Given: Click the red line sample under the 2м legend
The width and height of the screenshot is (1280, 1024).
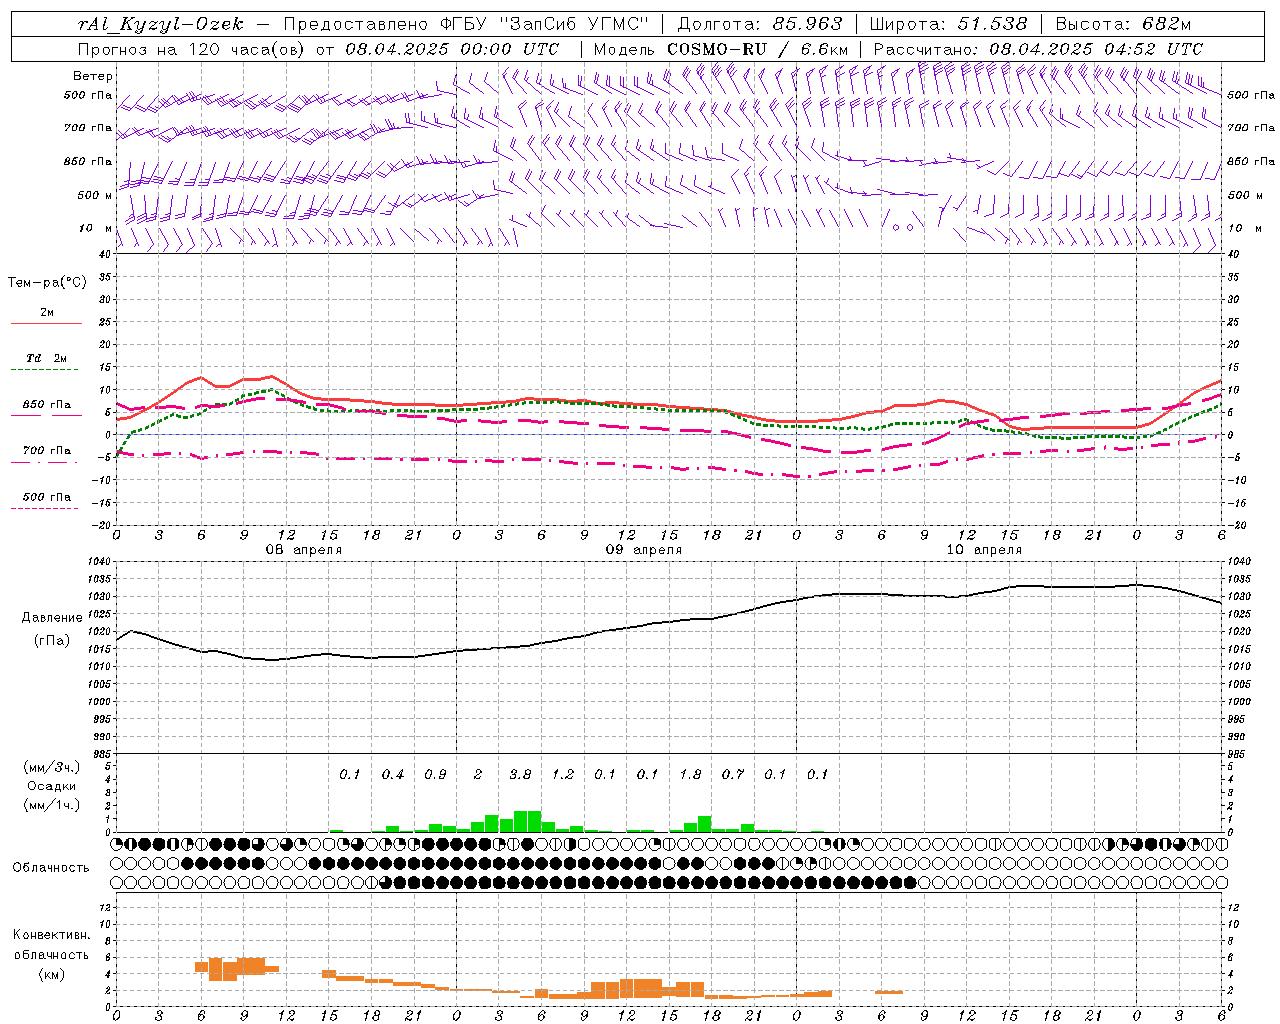Looking at the screenshot, I should [46, 323].
